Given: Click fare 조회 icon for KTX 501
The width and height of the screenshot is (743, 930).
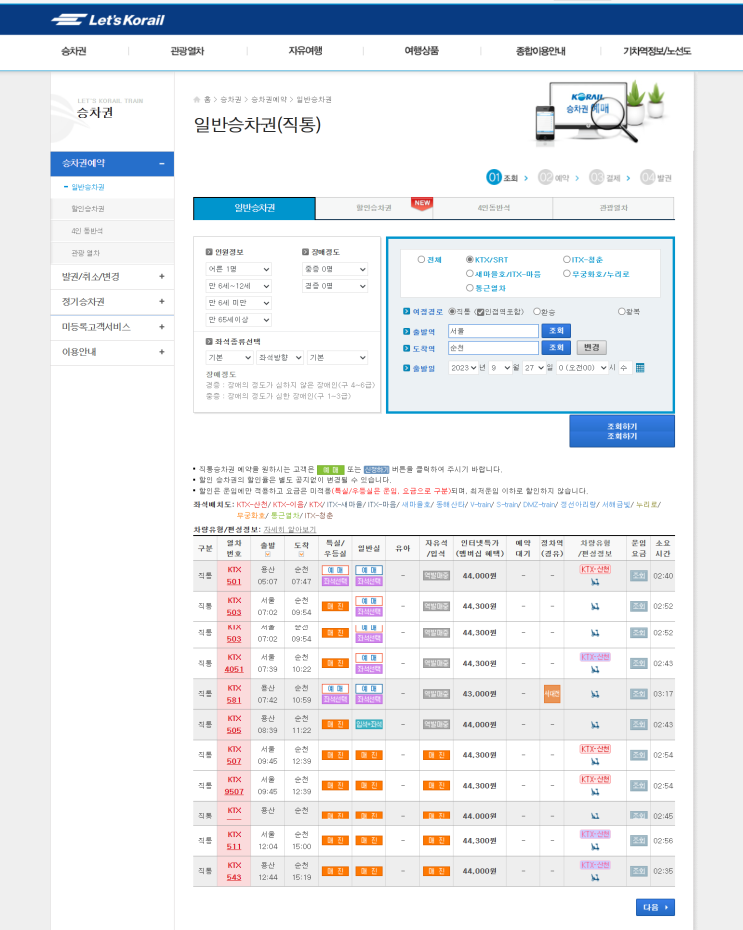Looking at the screenshot, I should point(639,576).
